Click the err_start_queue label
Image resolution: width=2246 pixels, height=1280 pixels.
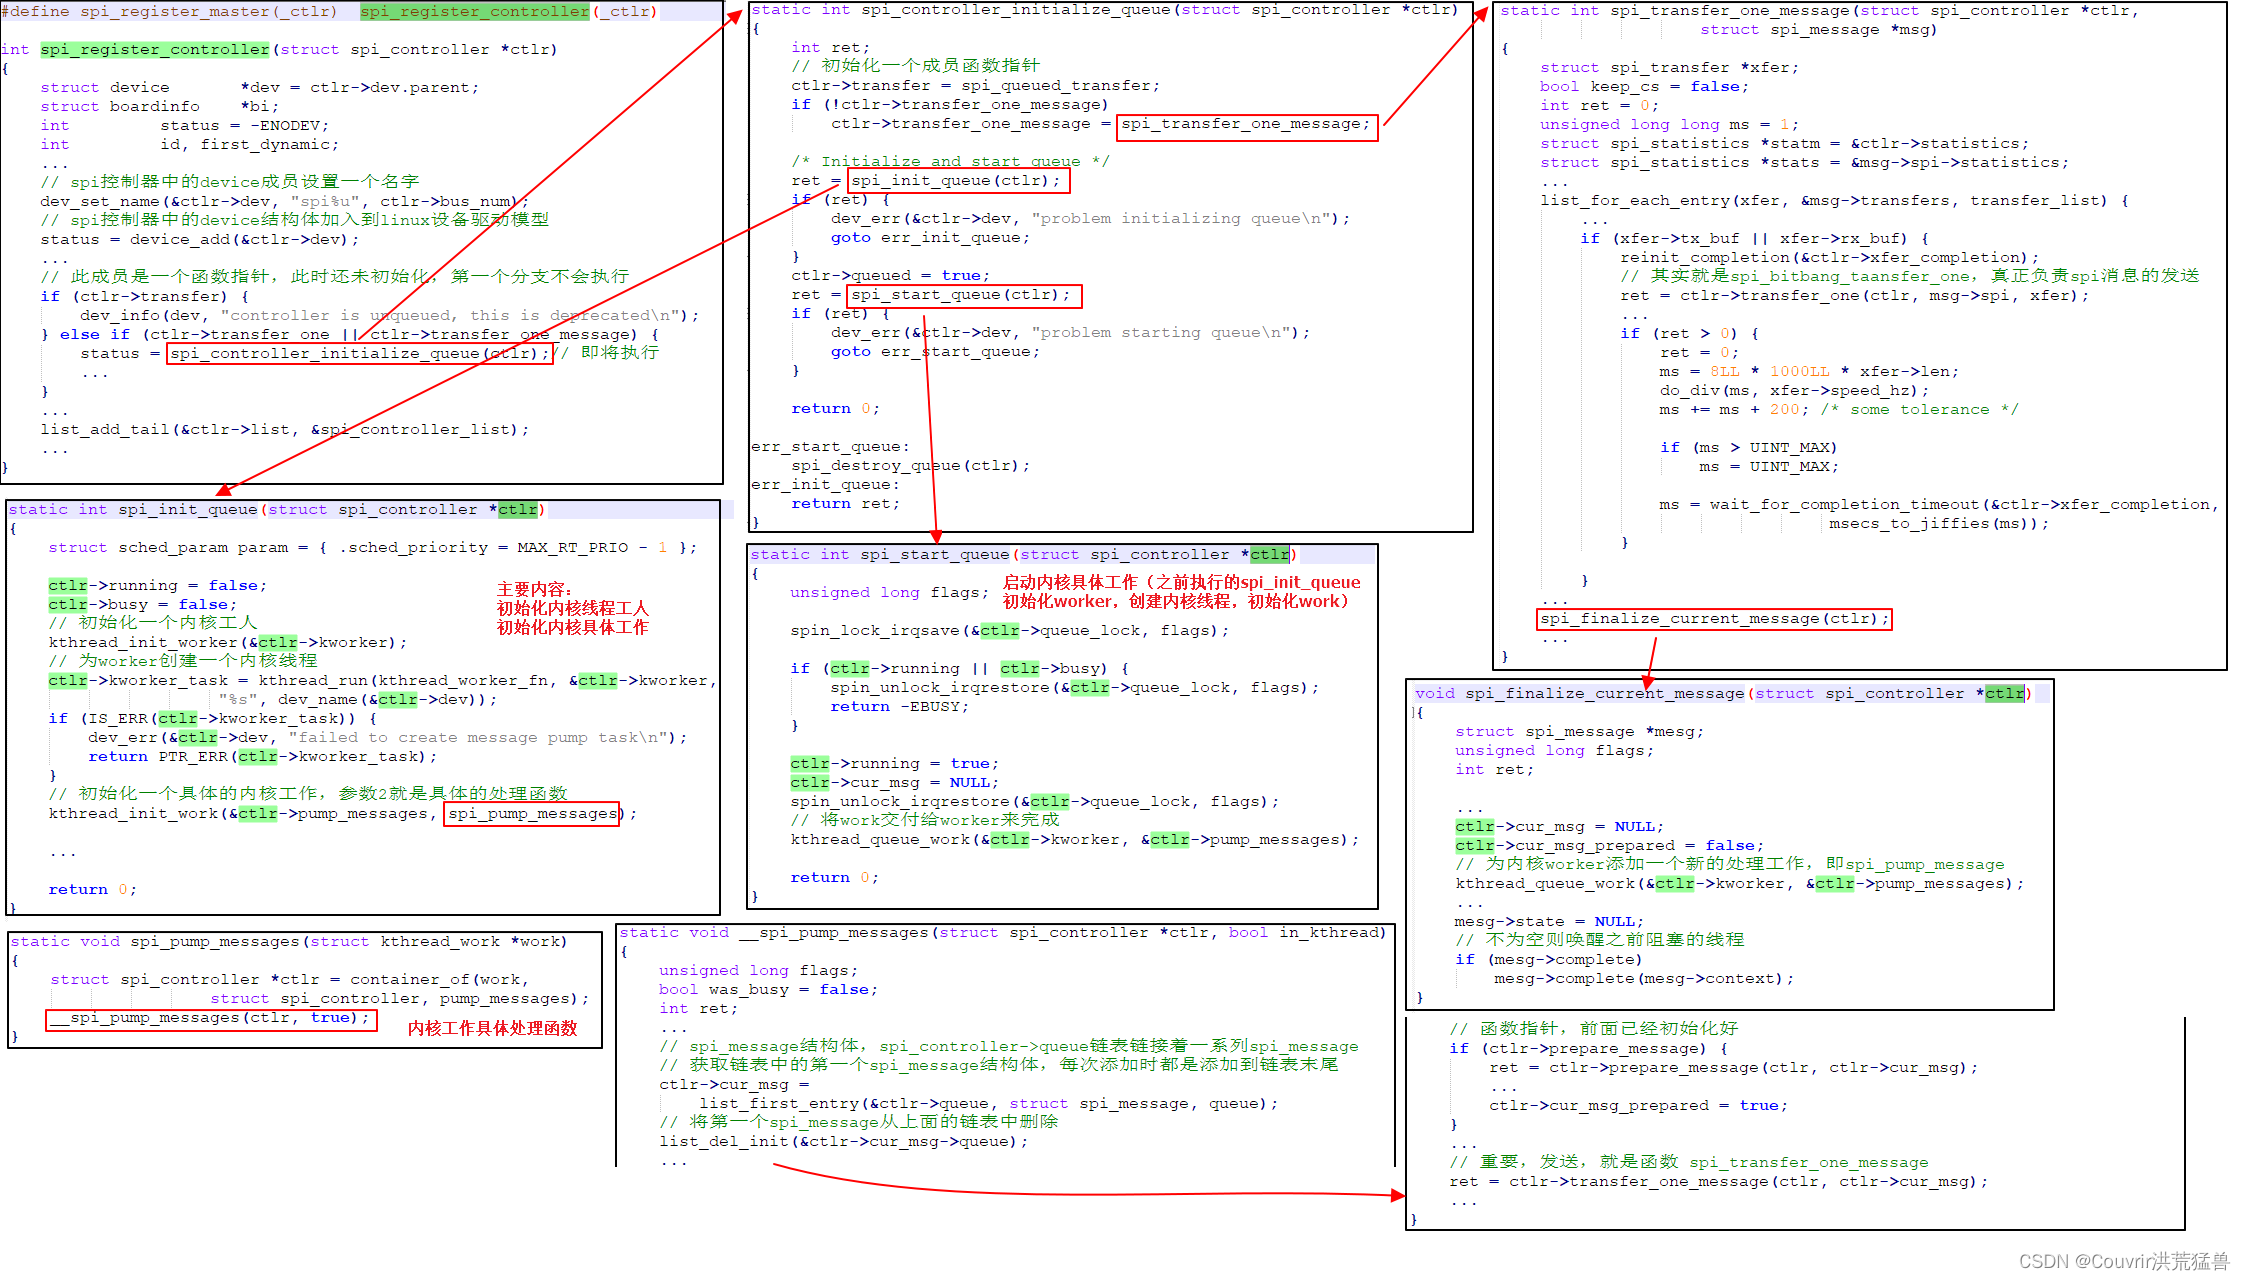click(830, 447)
